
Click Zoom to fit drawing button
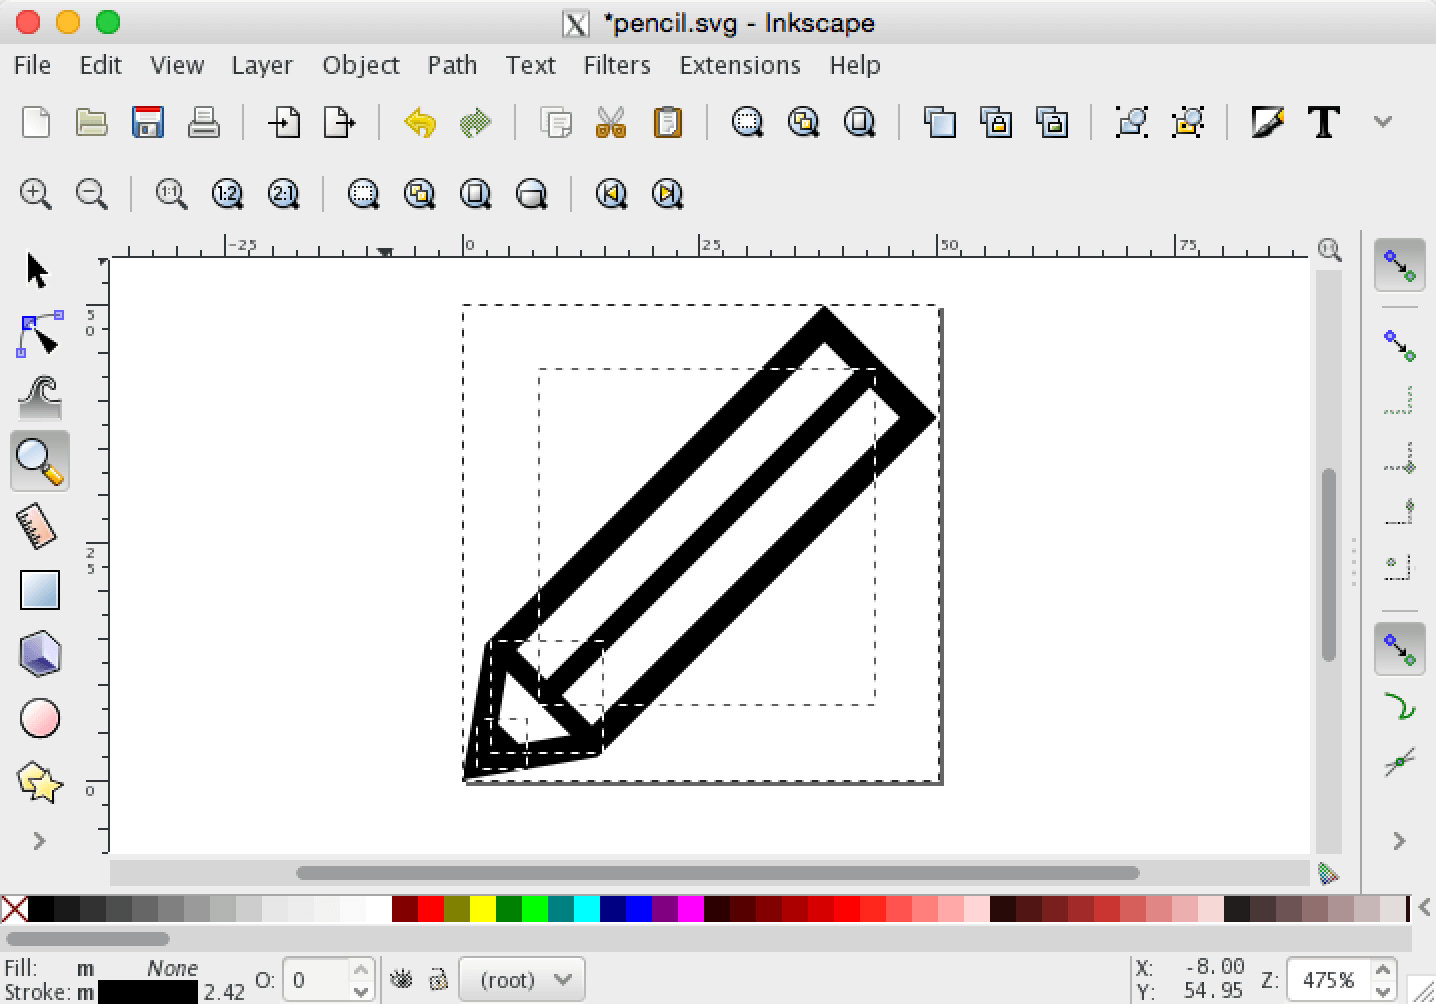click(x=420, y=193)
